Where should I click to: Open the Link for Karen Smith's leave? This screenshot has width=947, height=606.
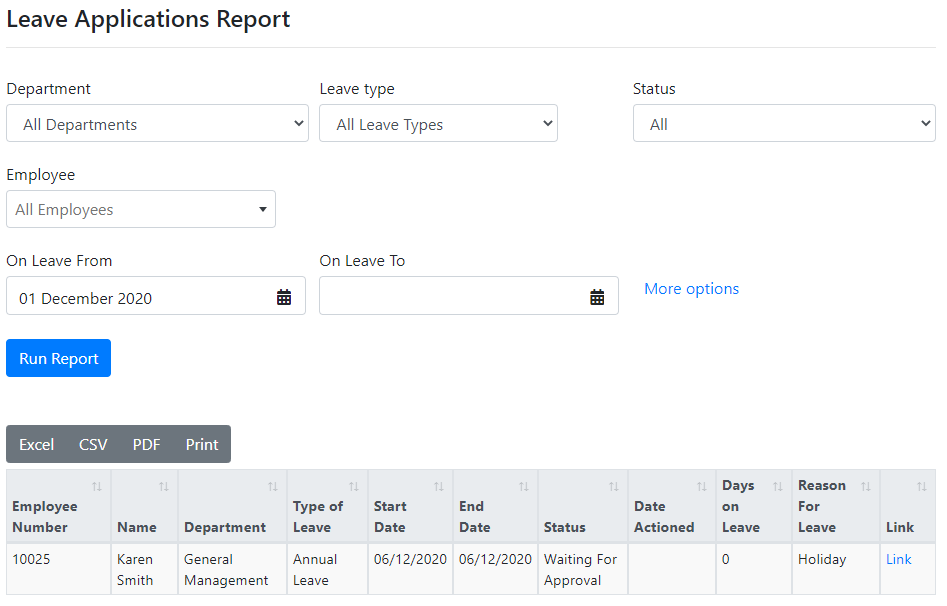[898, 559]
